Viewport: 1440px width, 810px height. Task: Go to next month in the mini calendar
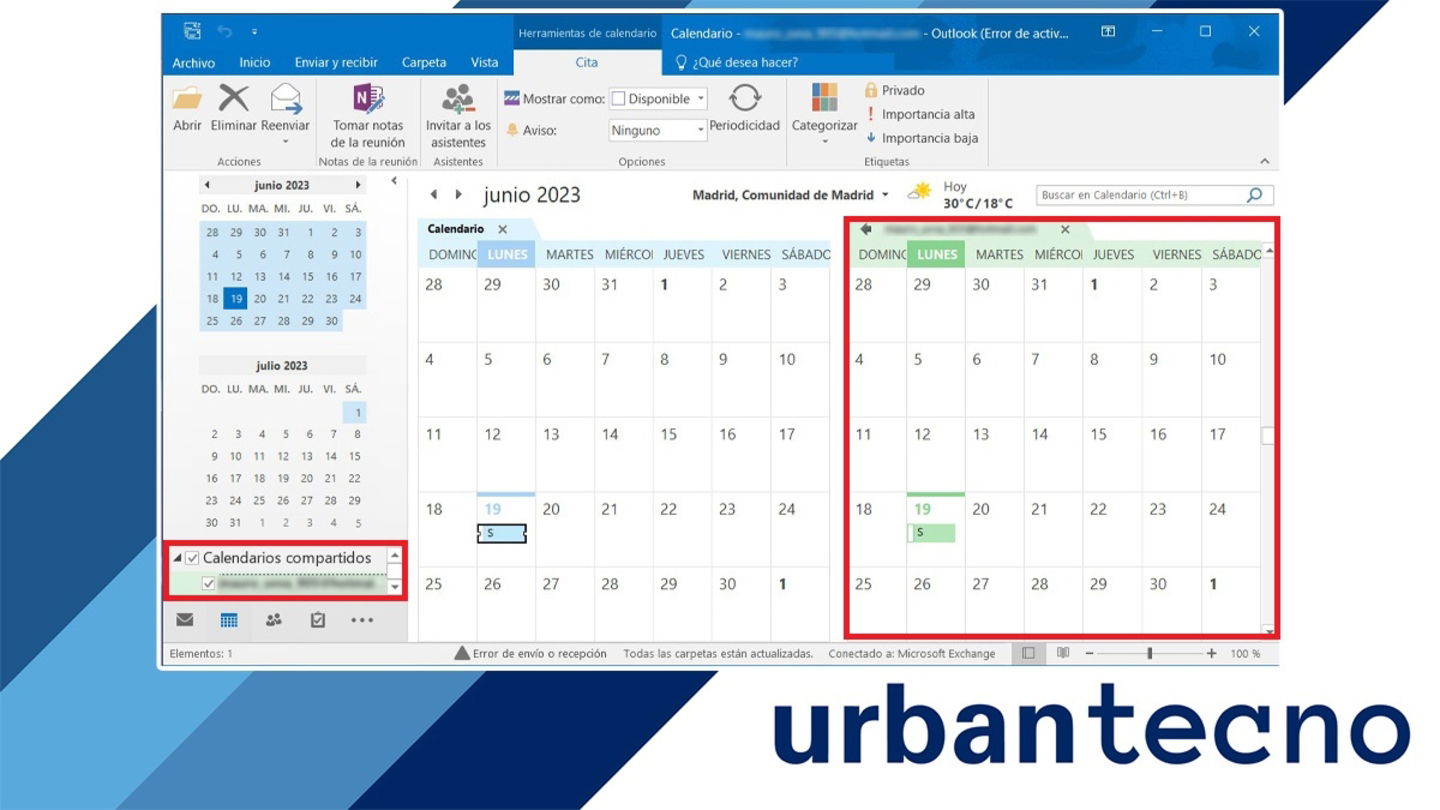pos(357,185)
